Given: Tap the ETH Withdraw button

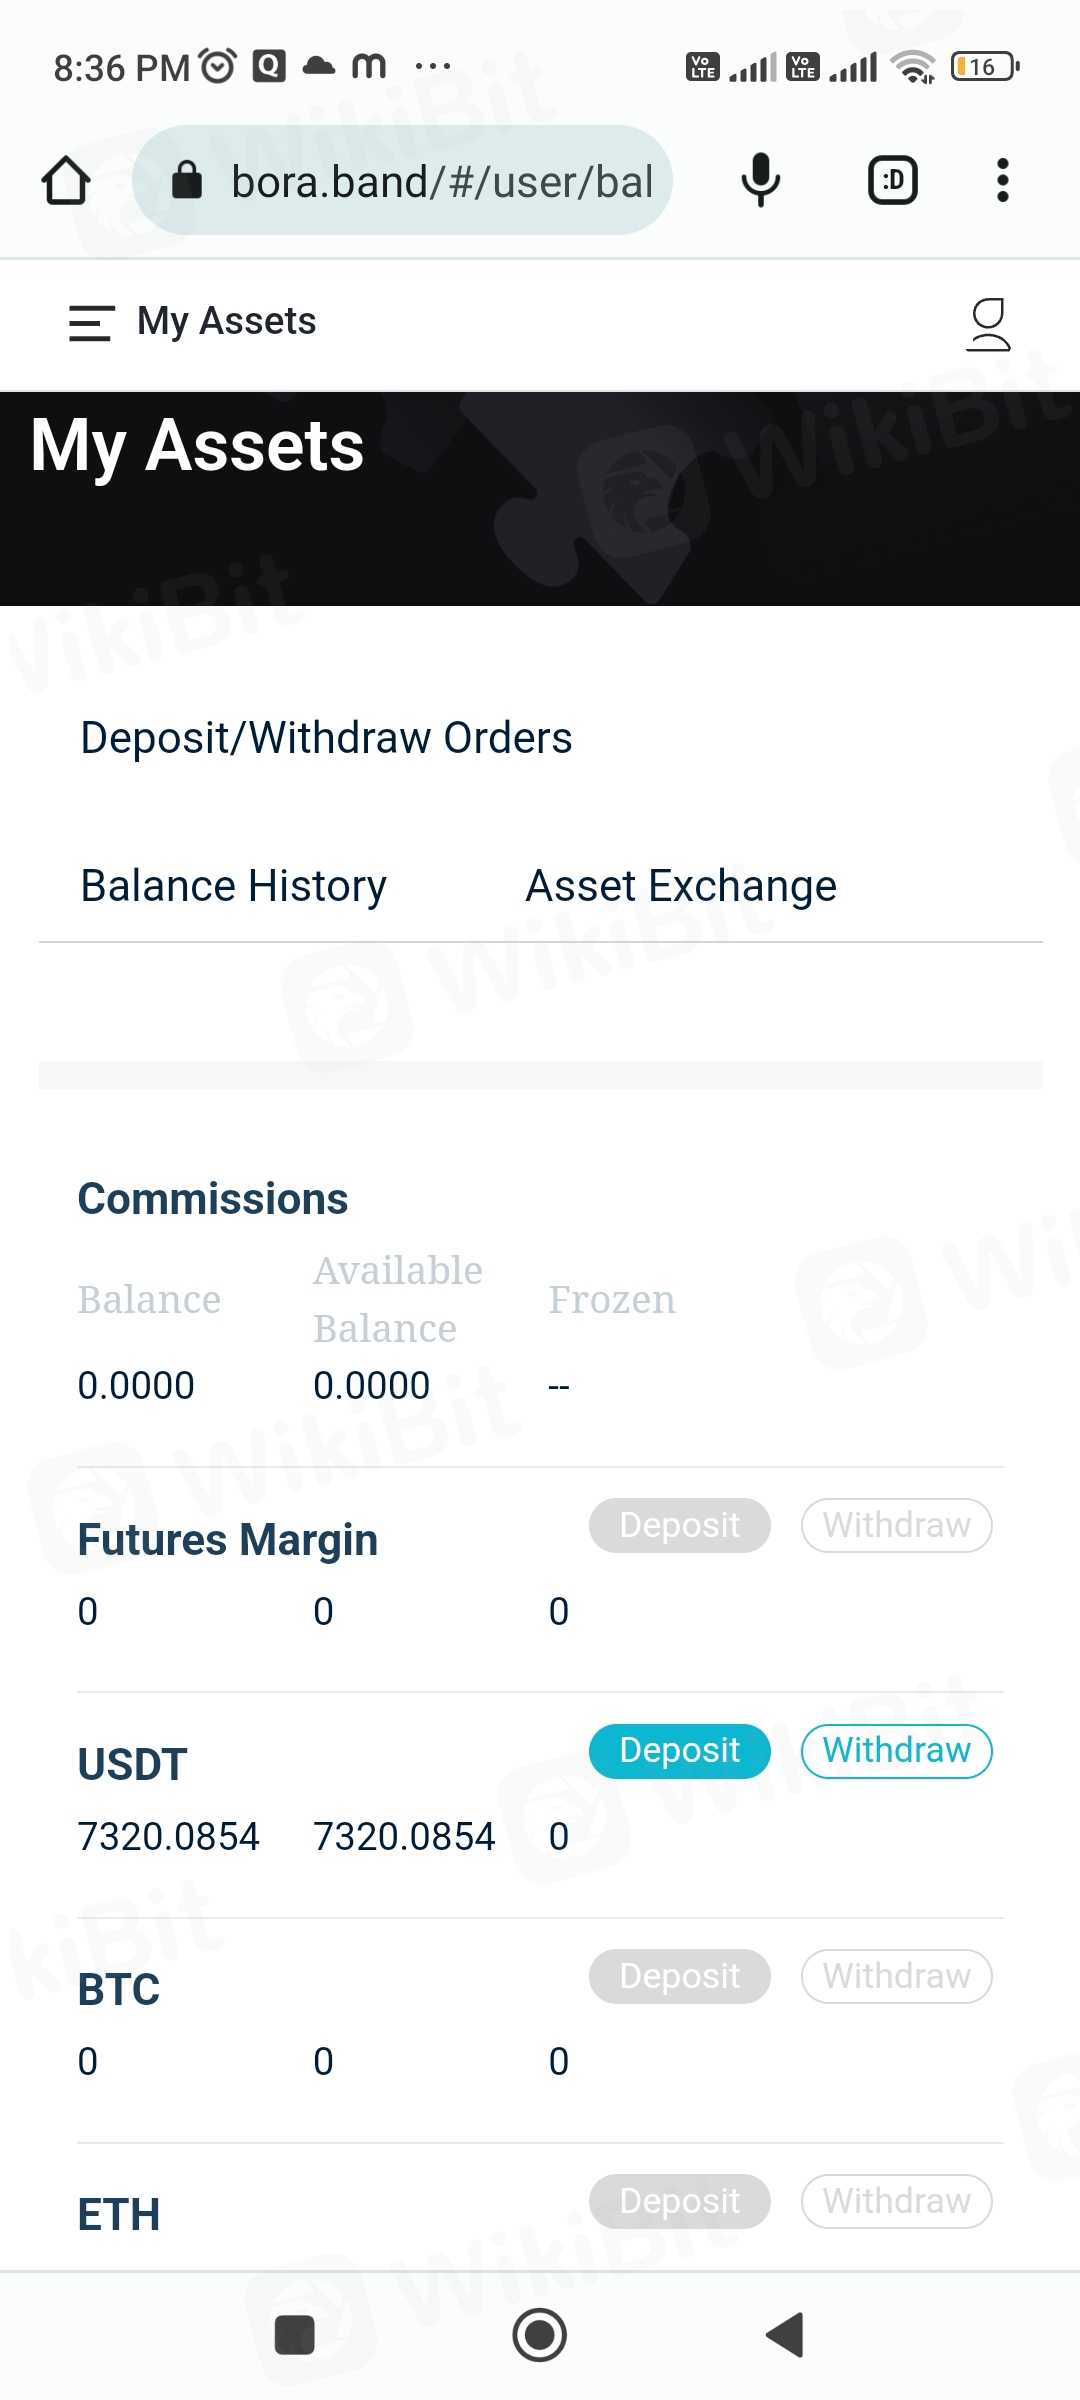Looking at the screenshot, I should coord(896,2201).
